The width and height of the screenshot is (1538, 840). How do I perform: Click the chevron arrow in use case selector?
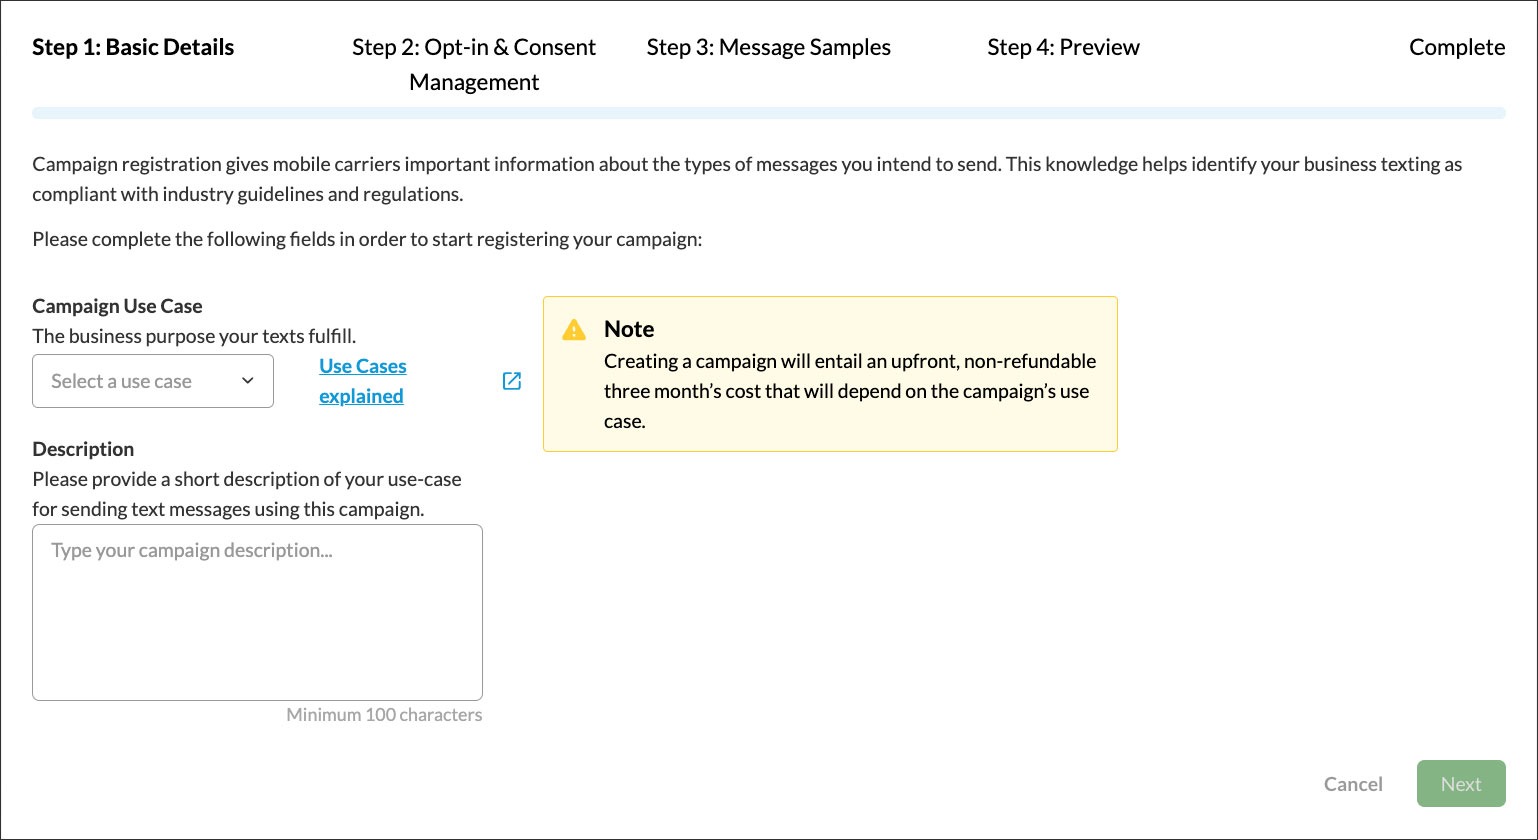click(248, 381)
